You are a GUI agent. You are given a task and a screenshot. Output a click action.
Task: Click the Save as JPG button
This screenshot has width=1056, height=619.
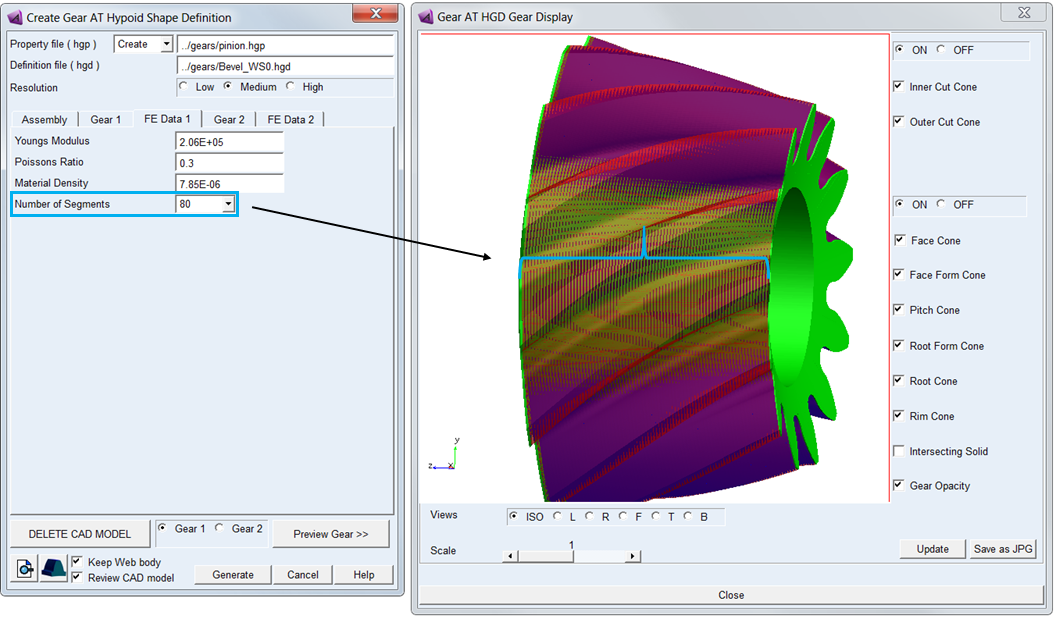pos(1003,549)
